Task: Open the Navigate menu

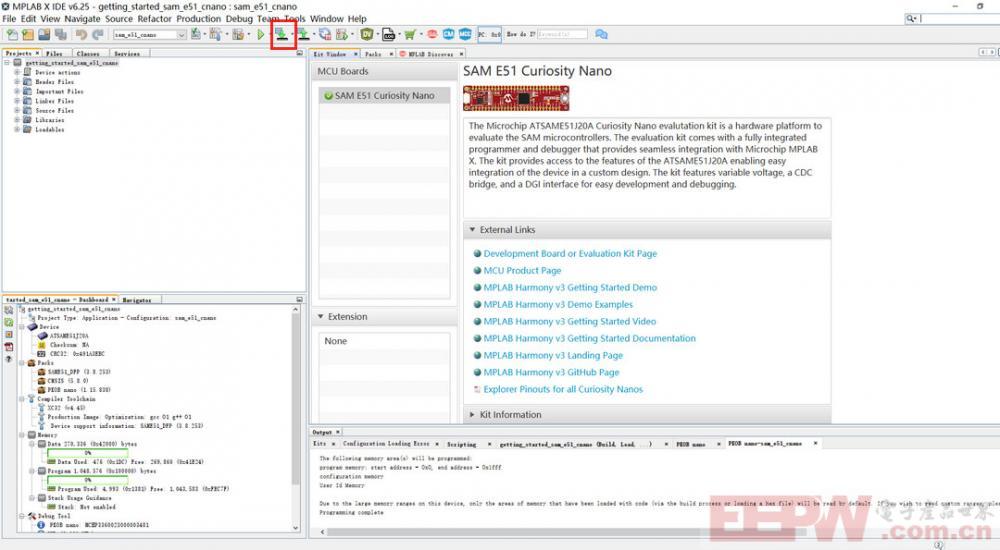Action: click(82, 19)
